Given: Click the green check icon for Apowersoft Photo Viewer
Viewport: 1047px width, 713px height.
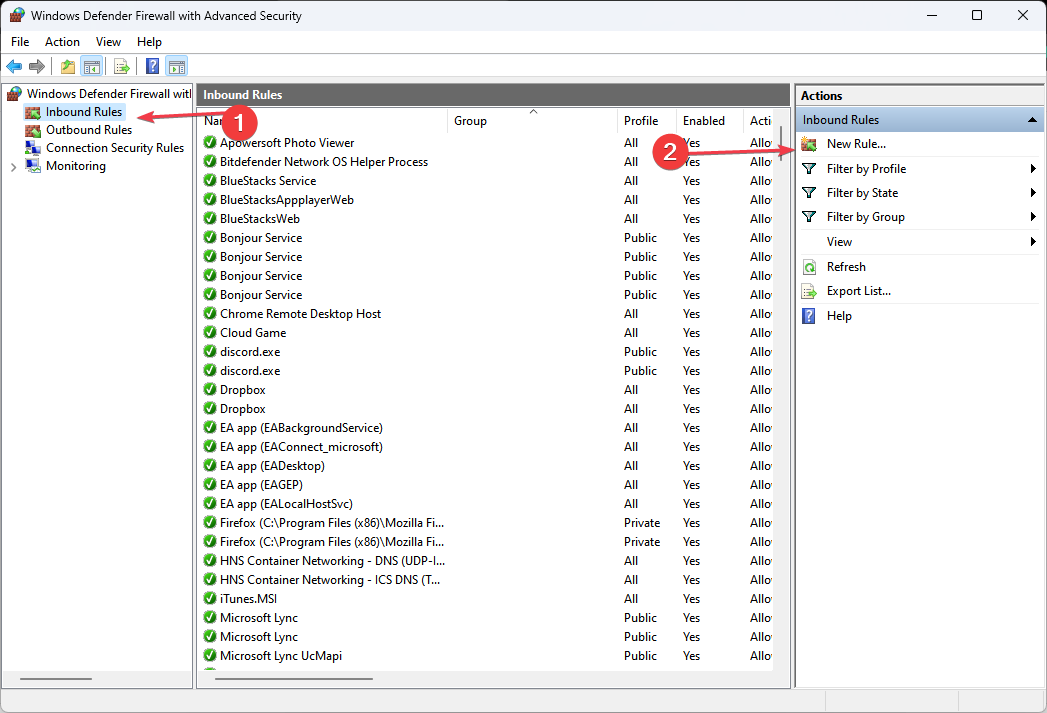Looking at the screenshot, I should tap(210, 142).
